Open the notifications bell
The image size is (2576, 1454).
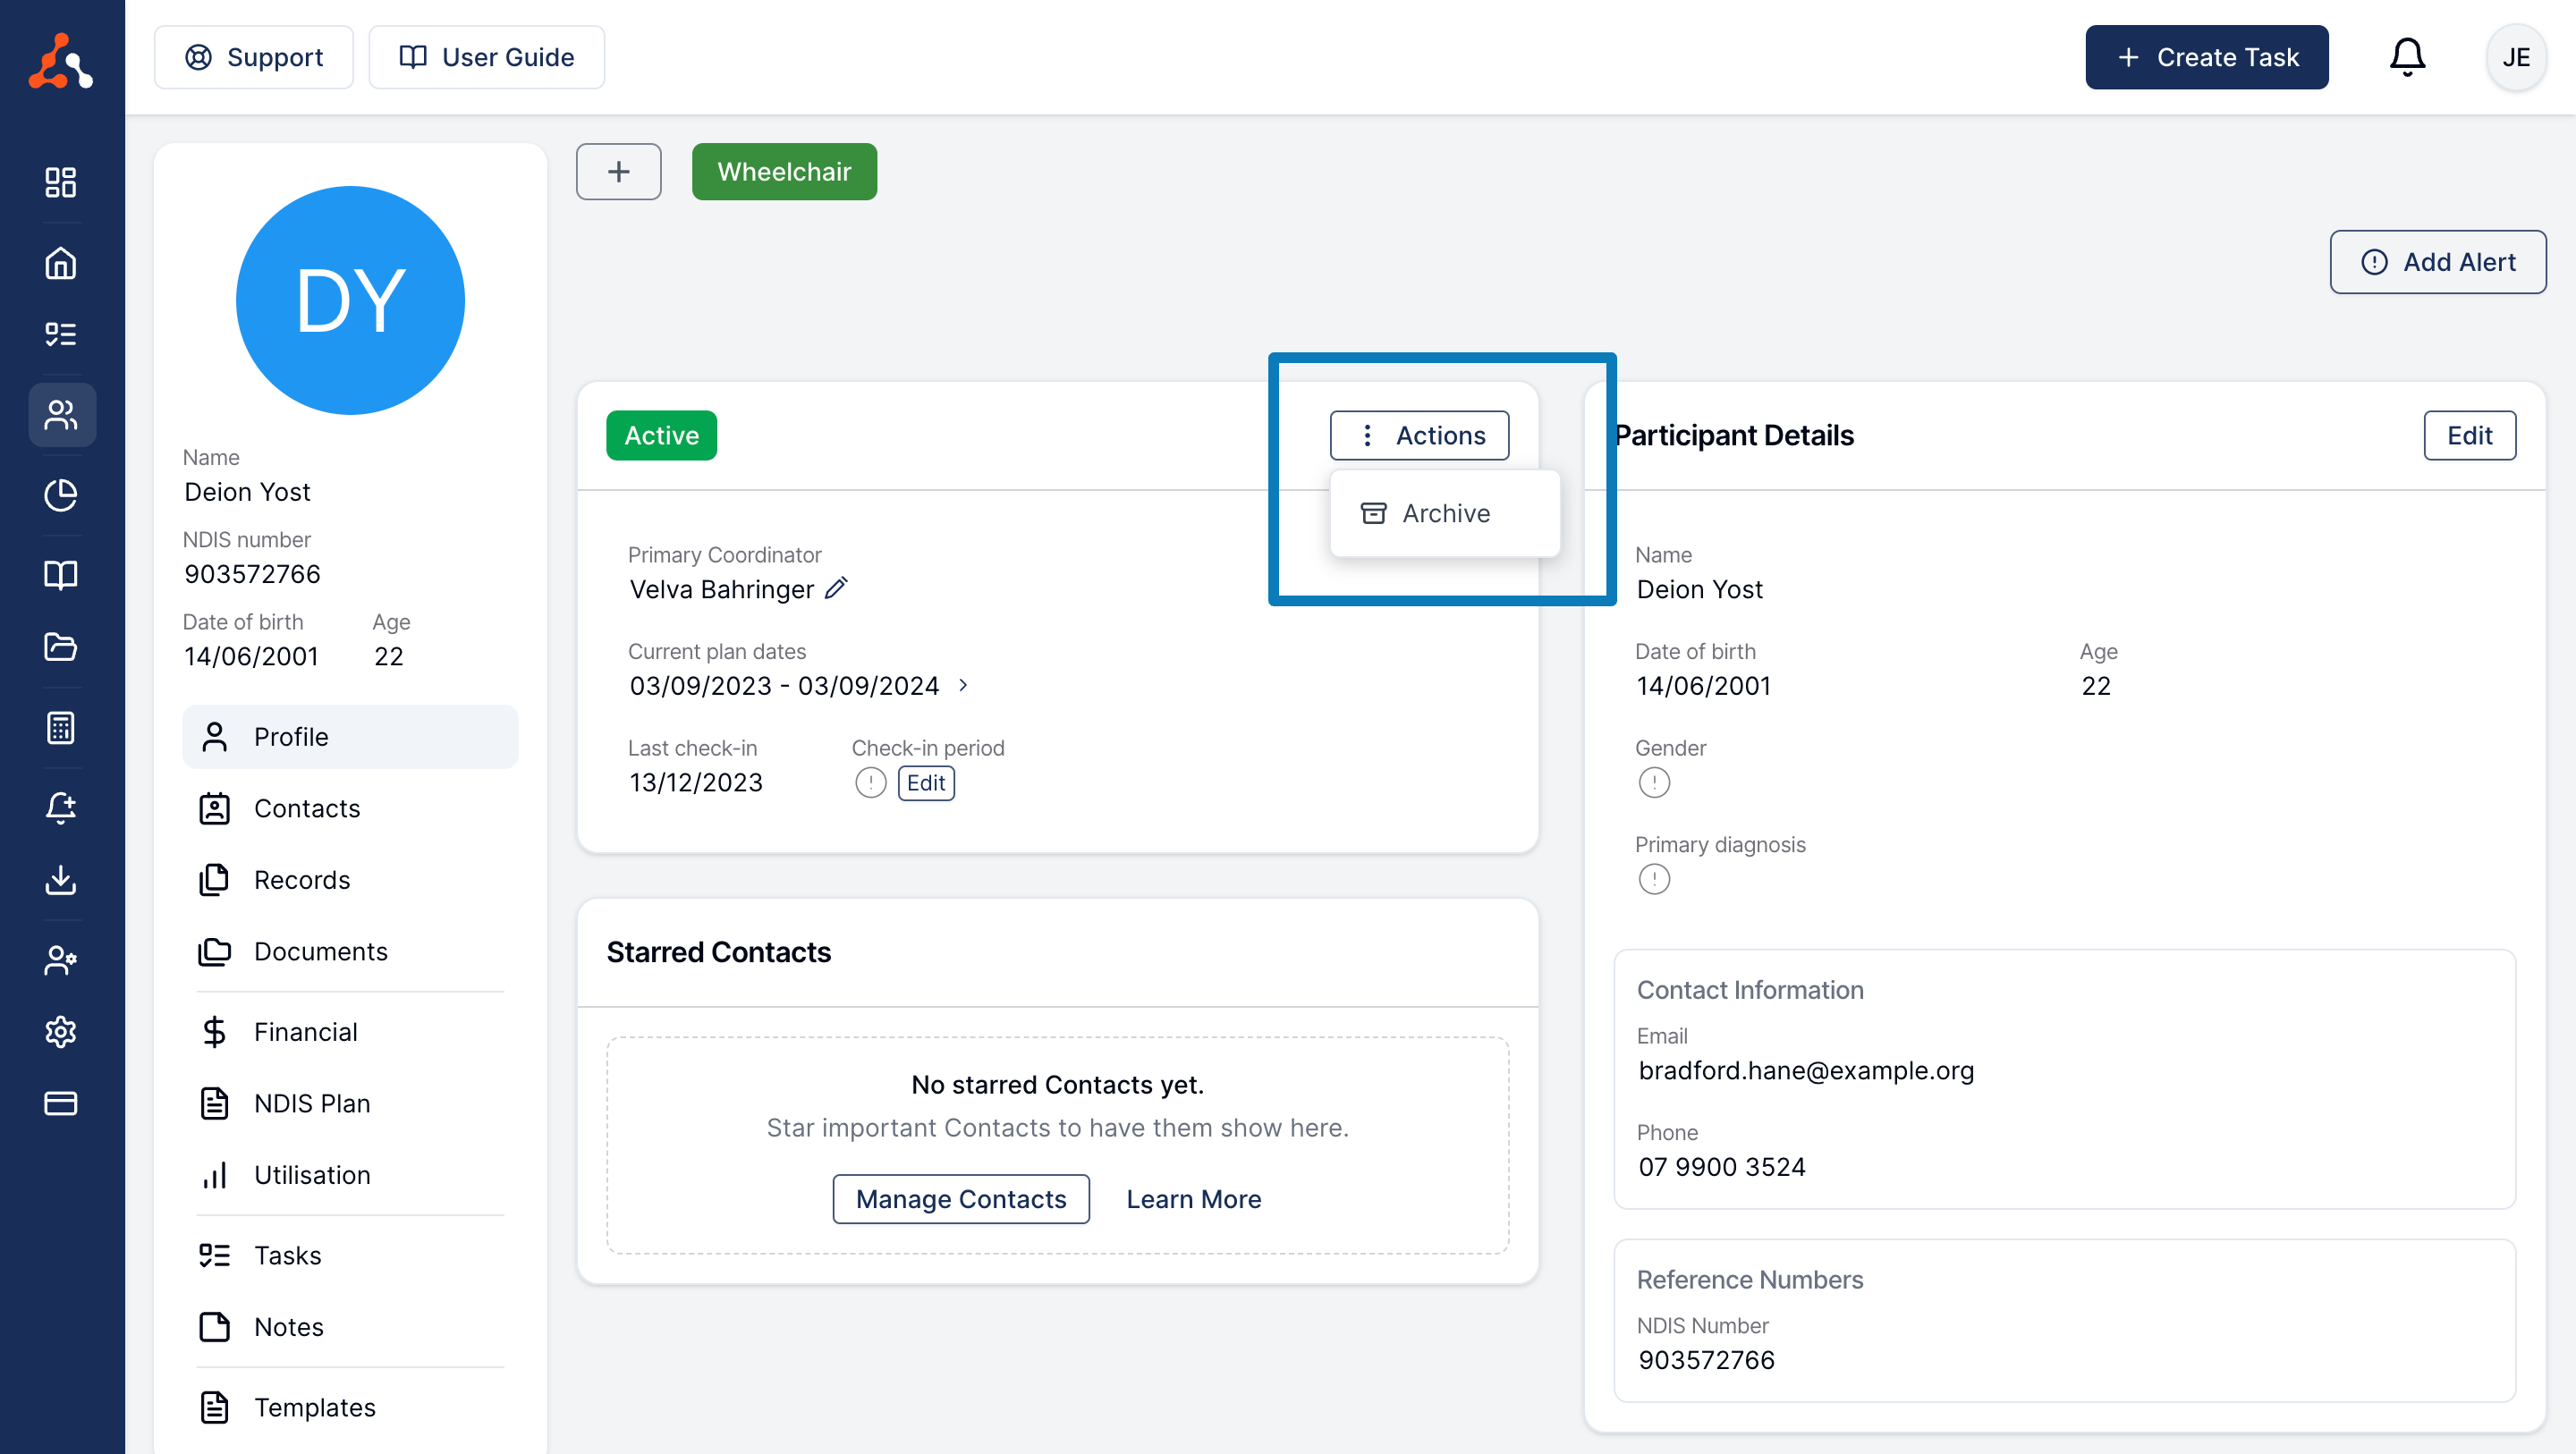[x=2406, y=57]
